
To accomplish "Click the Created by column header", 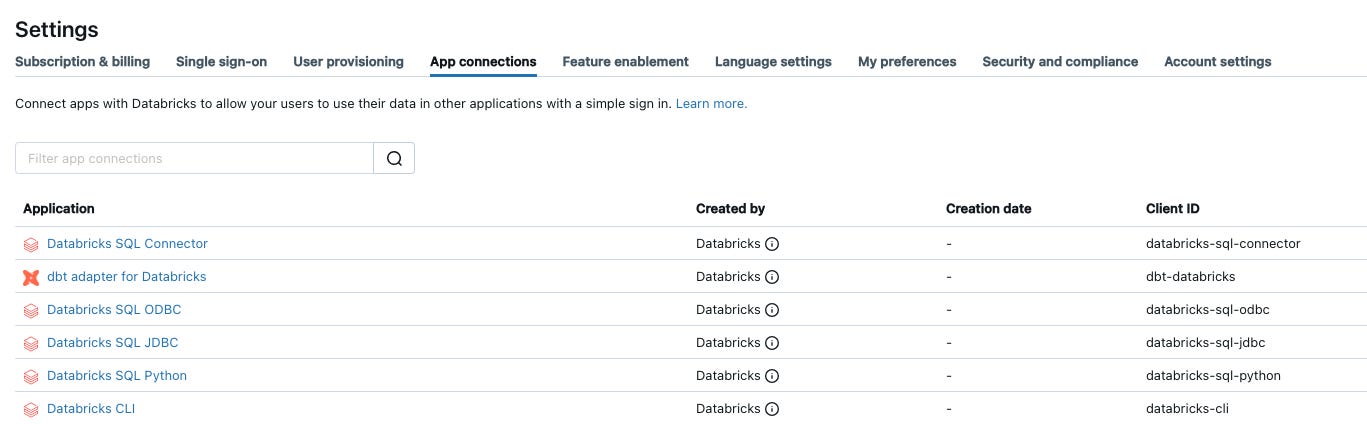I will 730,209.
